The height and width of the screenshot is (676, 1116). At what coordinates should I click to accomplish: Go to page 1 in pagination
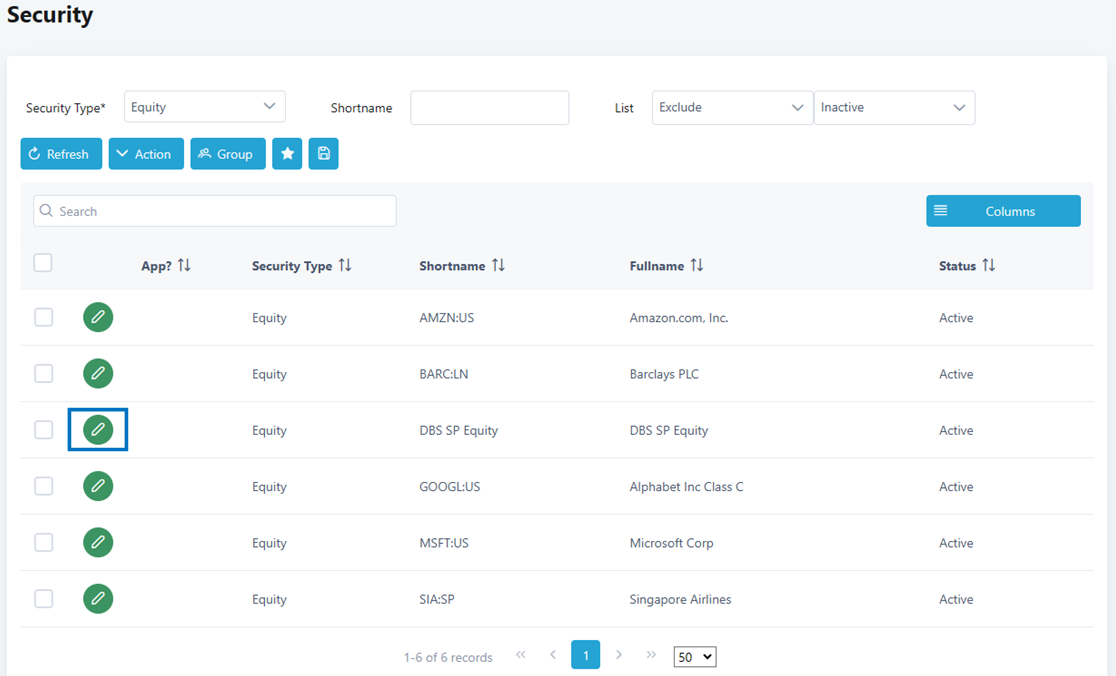[x=585, y=655]
